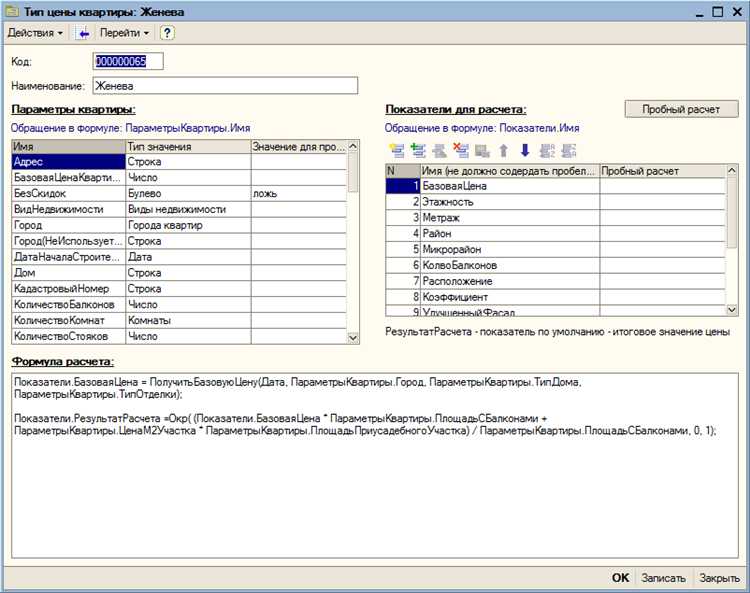Screen dimensions: 750x593
Task: Select the Адрес parameter row
Action: 179,162
